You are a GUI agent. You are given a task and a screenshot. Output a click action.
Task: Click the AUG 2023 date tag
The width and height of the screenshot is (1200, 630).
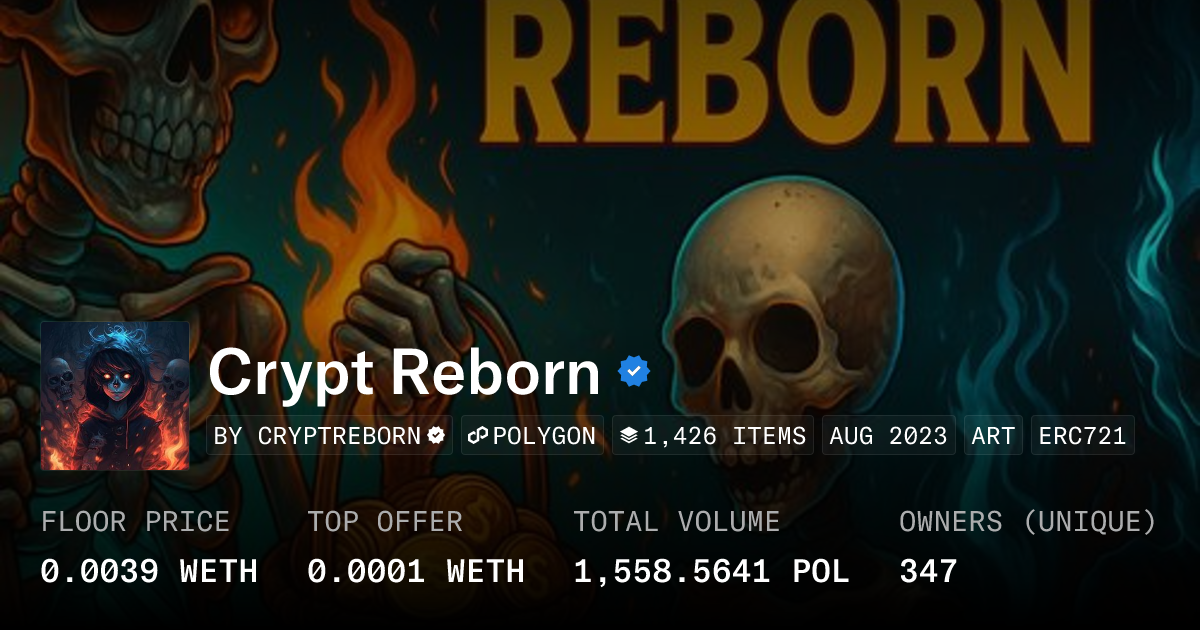click(x=889, y=436)
